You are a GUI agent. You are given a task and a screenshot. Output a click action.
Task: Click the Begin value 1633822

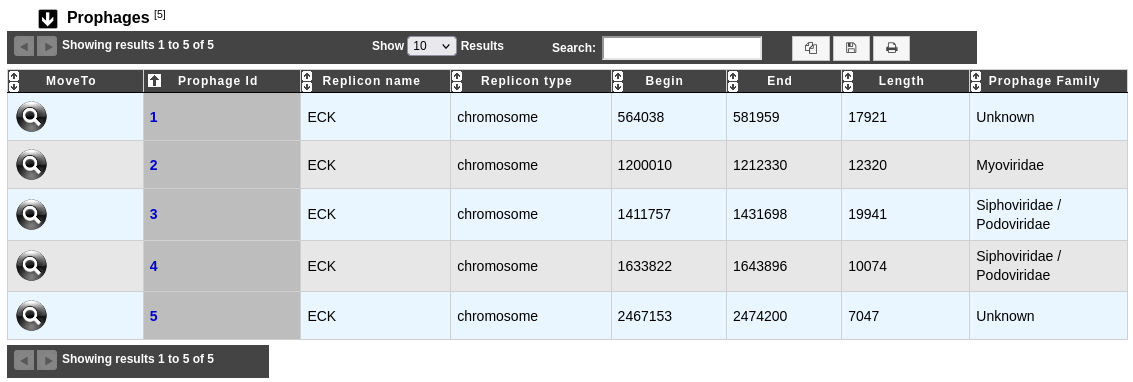[645, 266]
